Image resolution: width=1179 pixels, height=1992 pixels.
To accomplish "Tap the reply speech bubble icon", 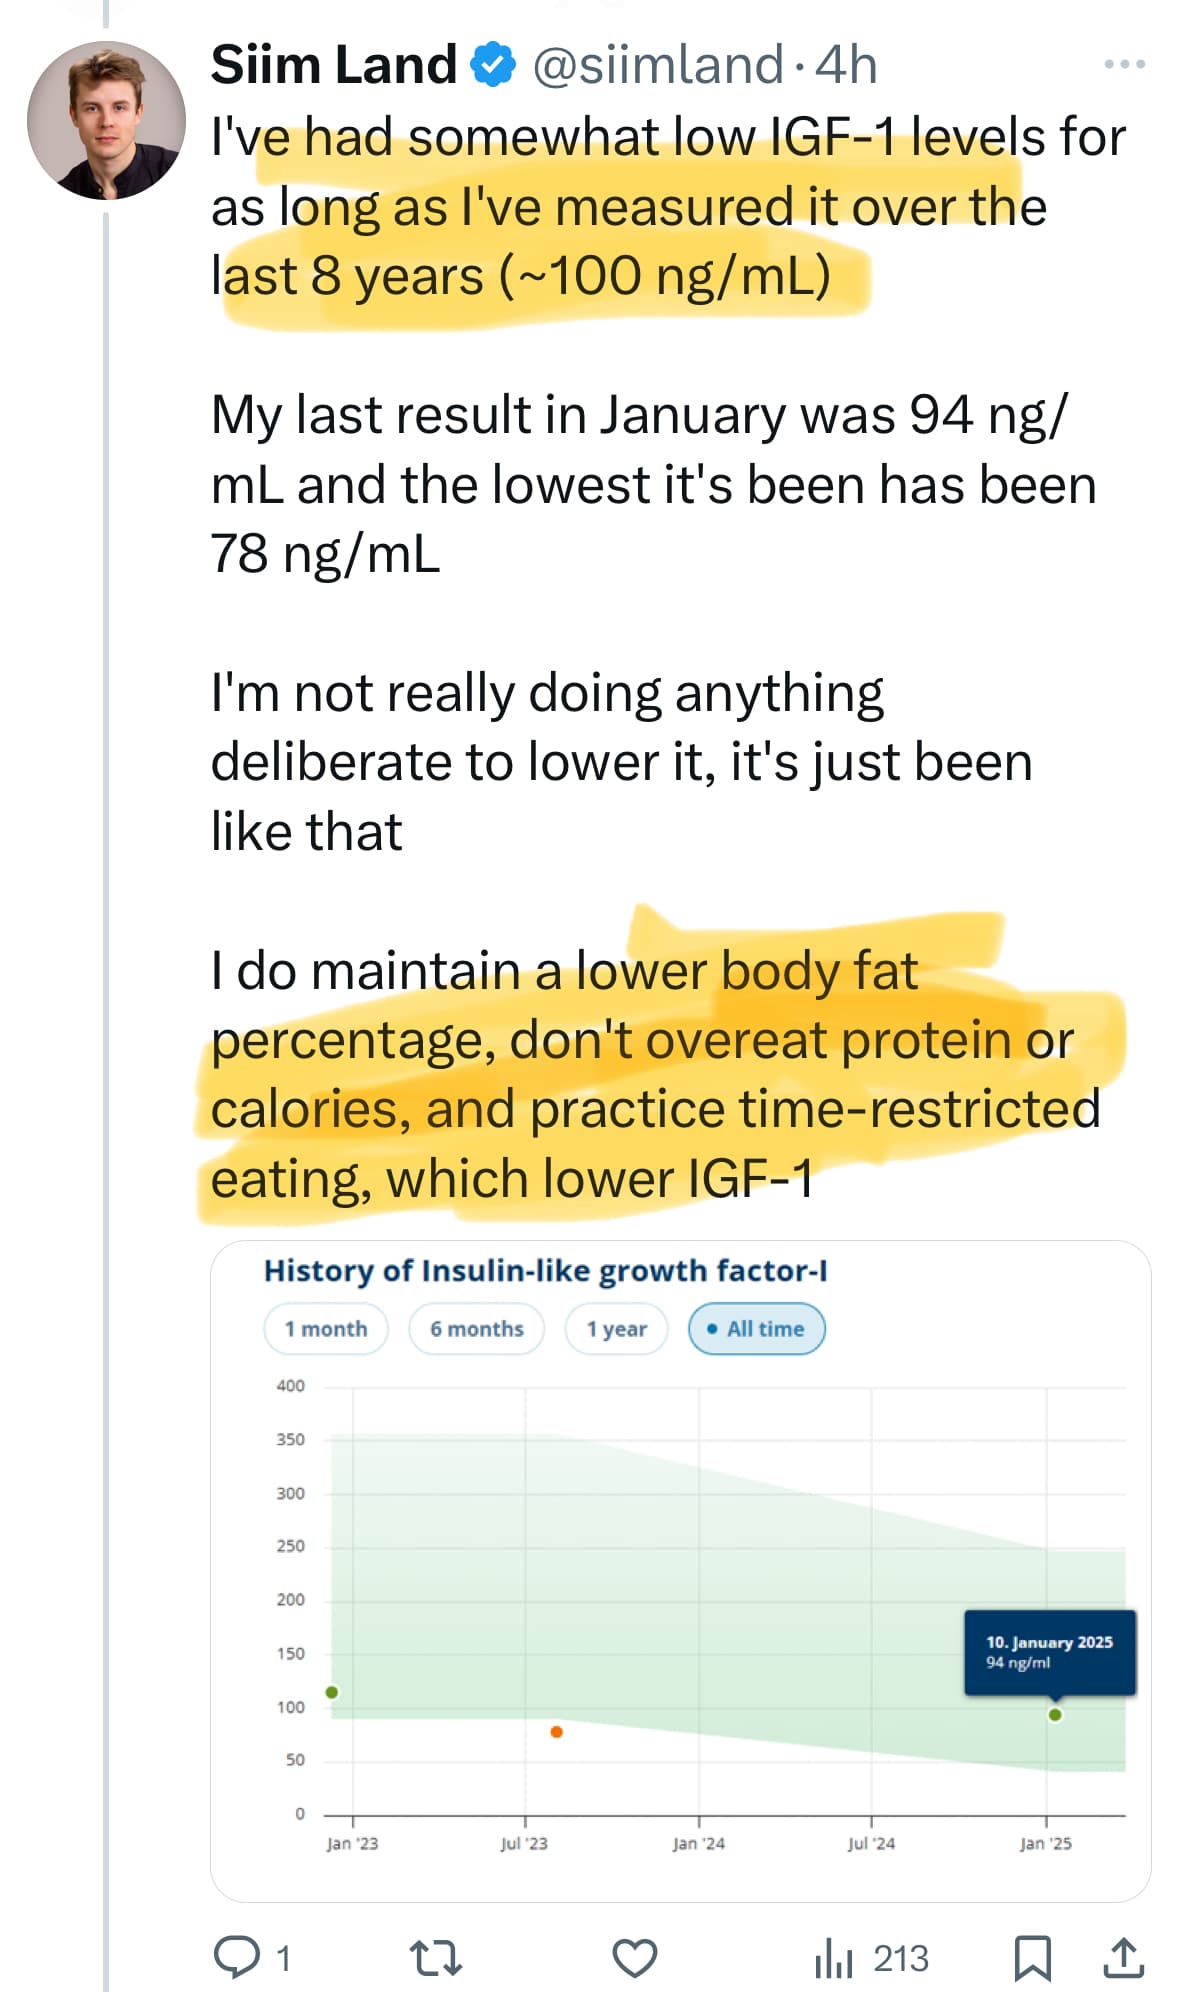I will click(237, 1957).
